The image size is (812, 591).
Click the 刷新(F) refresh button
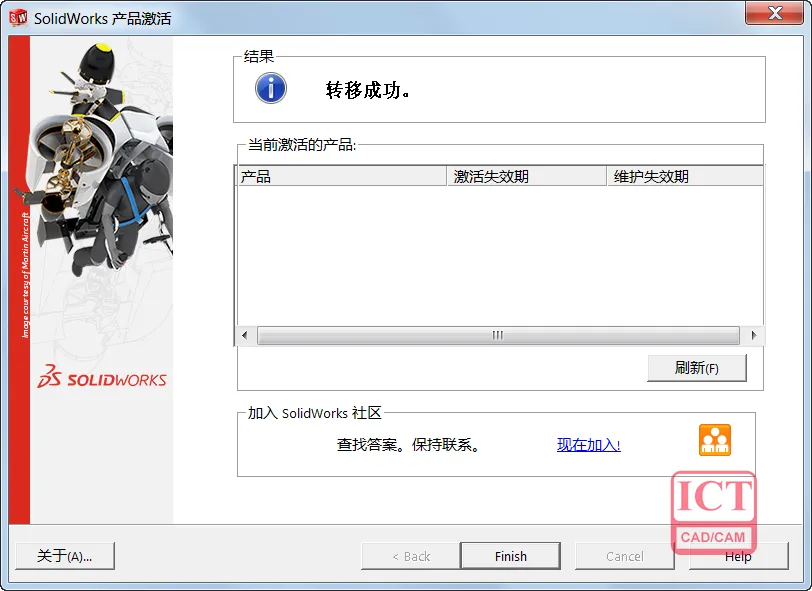click(697, 368)
